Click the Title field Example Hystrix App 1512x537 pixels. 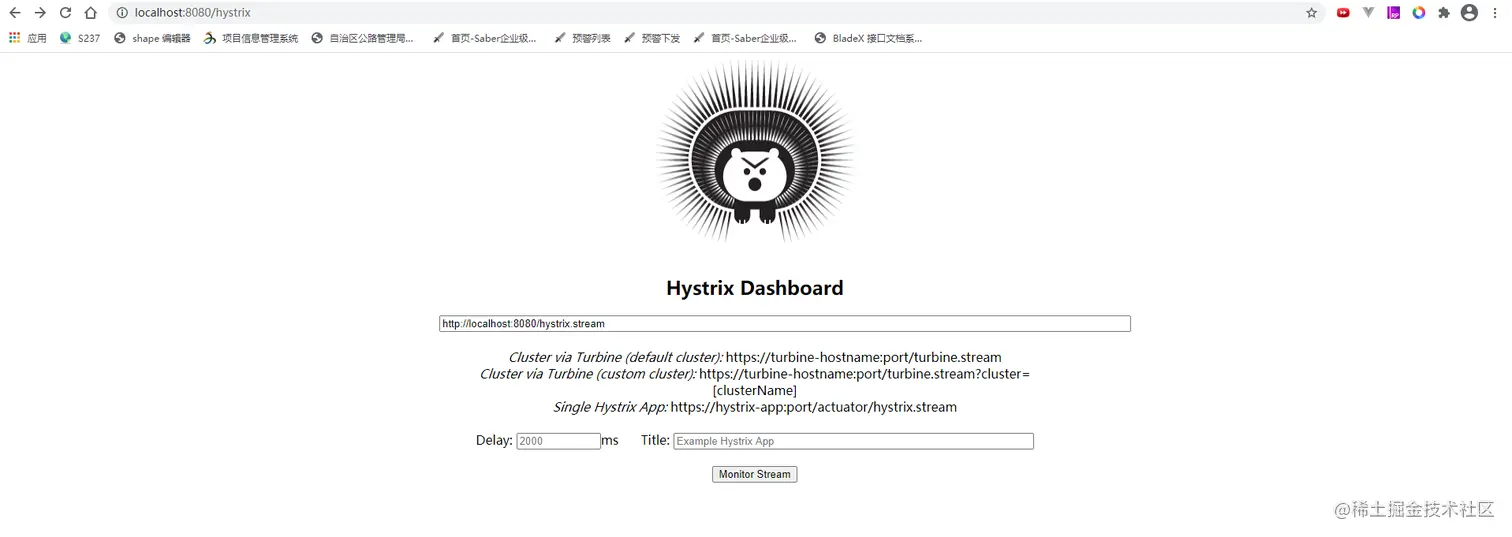[x=853, y=441]
